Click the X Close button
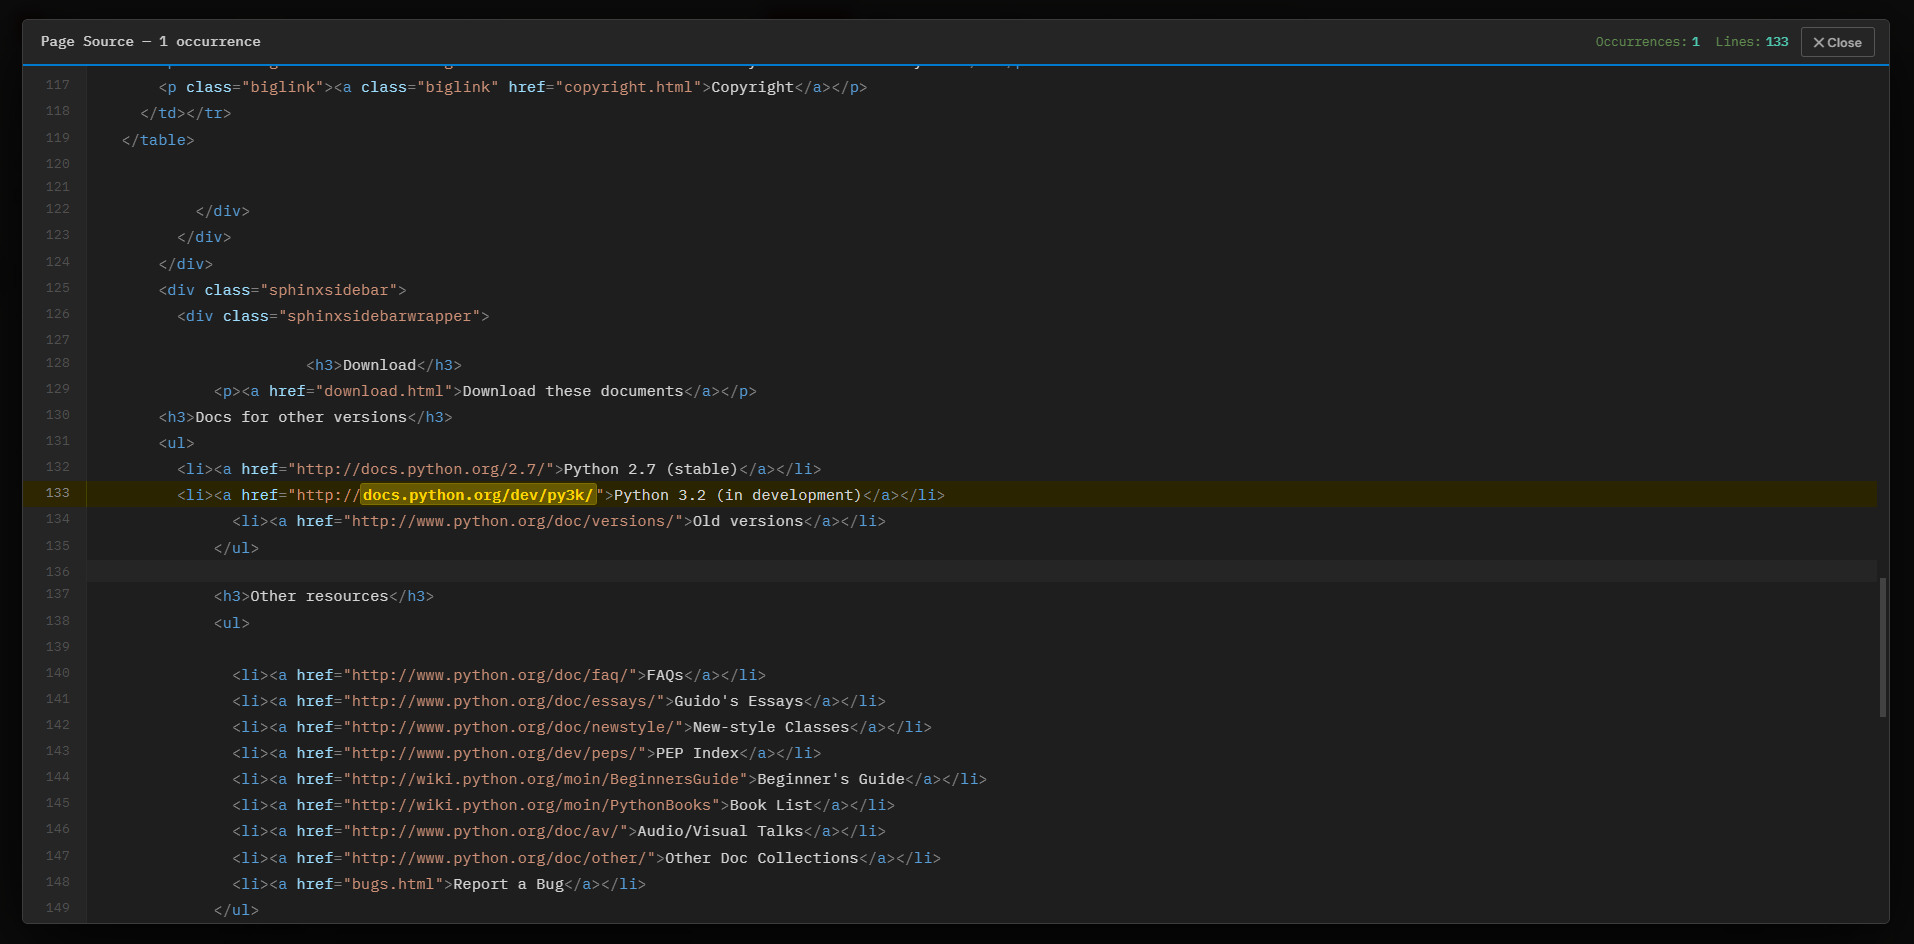The height and width of the screenshot is (944, 1914). click(x=1837, y=42)
